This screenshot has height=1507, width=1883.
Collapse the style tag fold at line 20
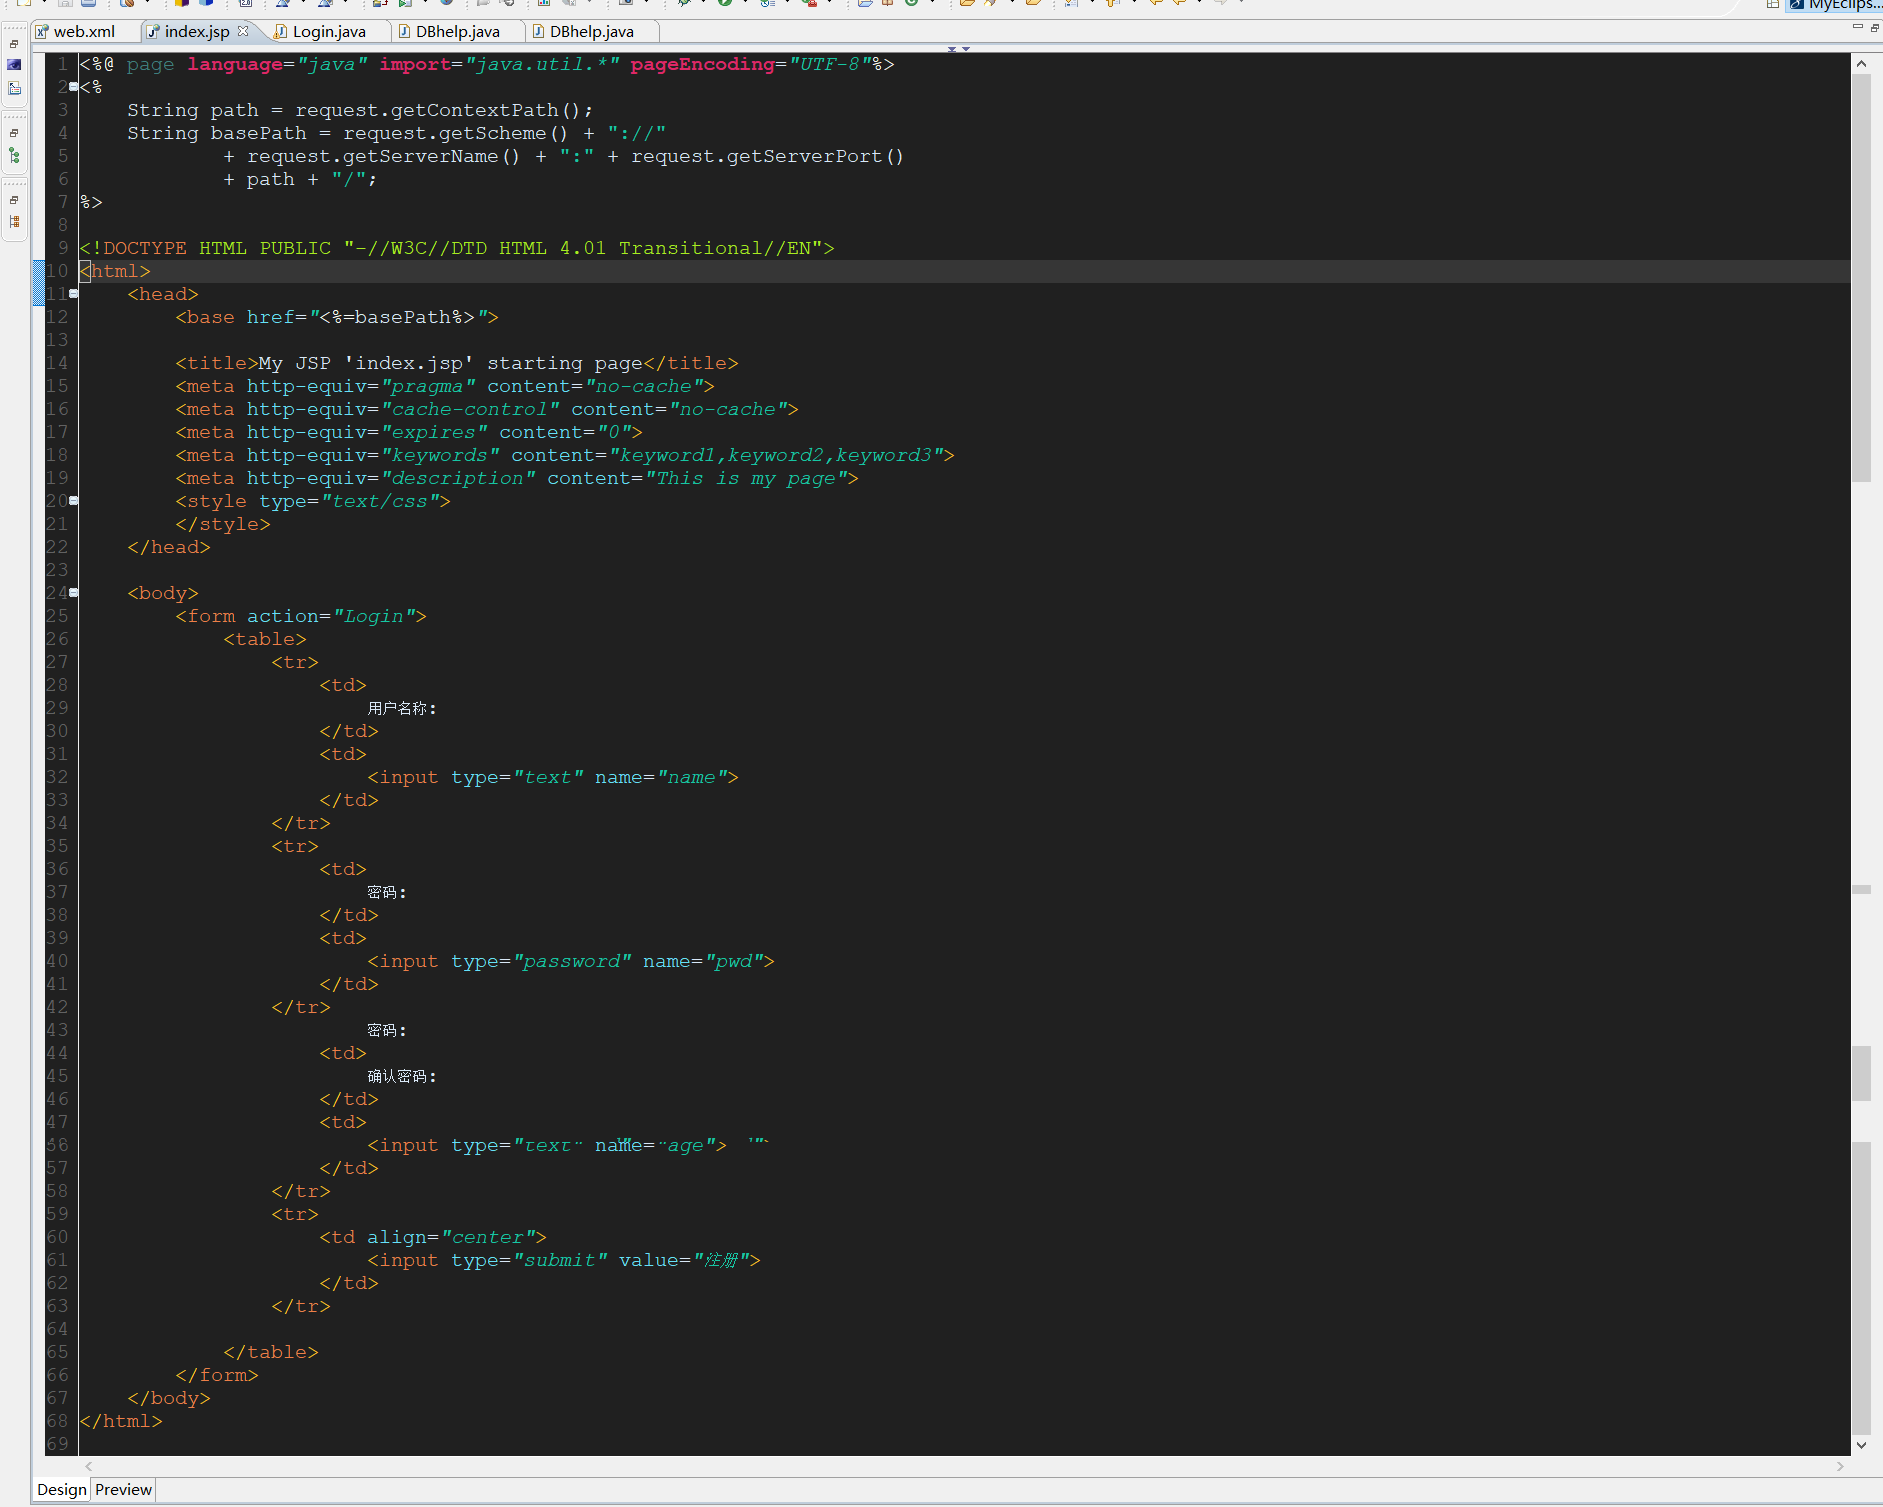[73, 501]
